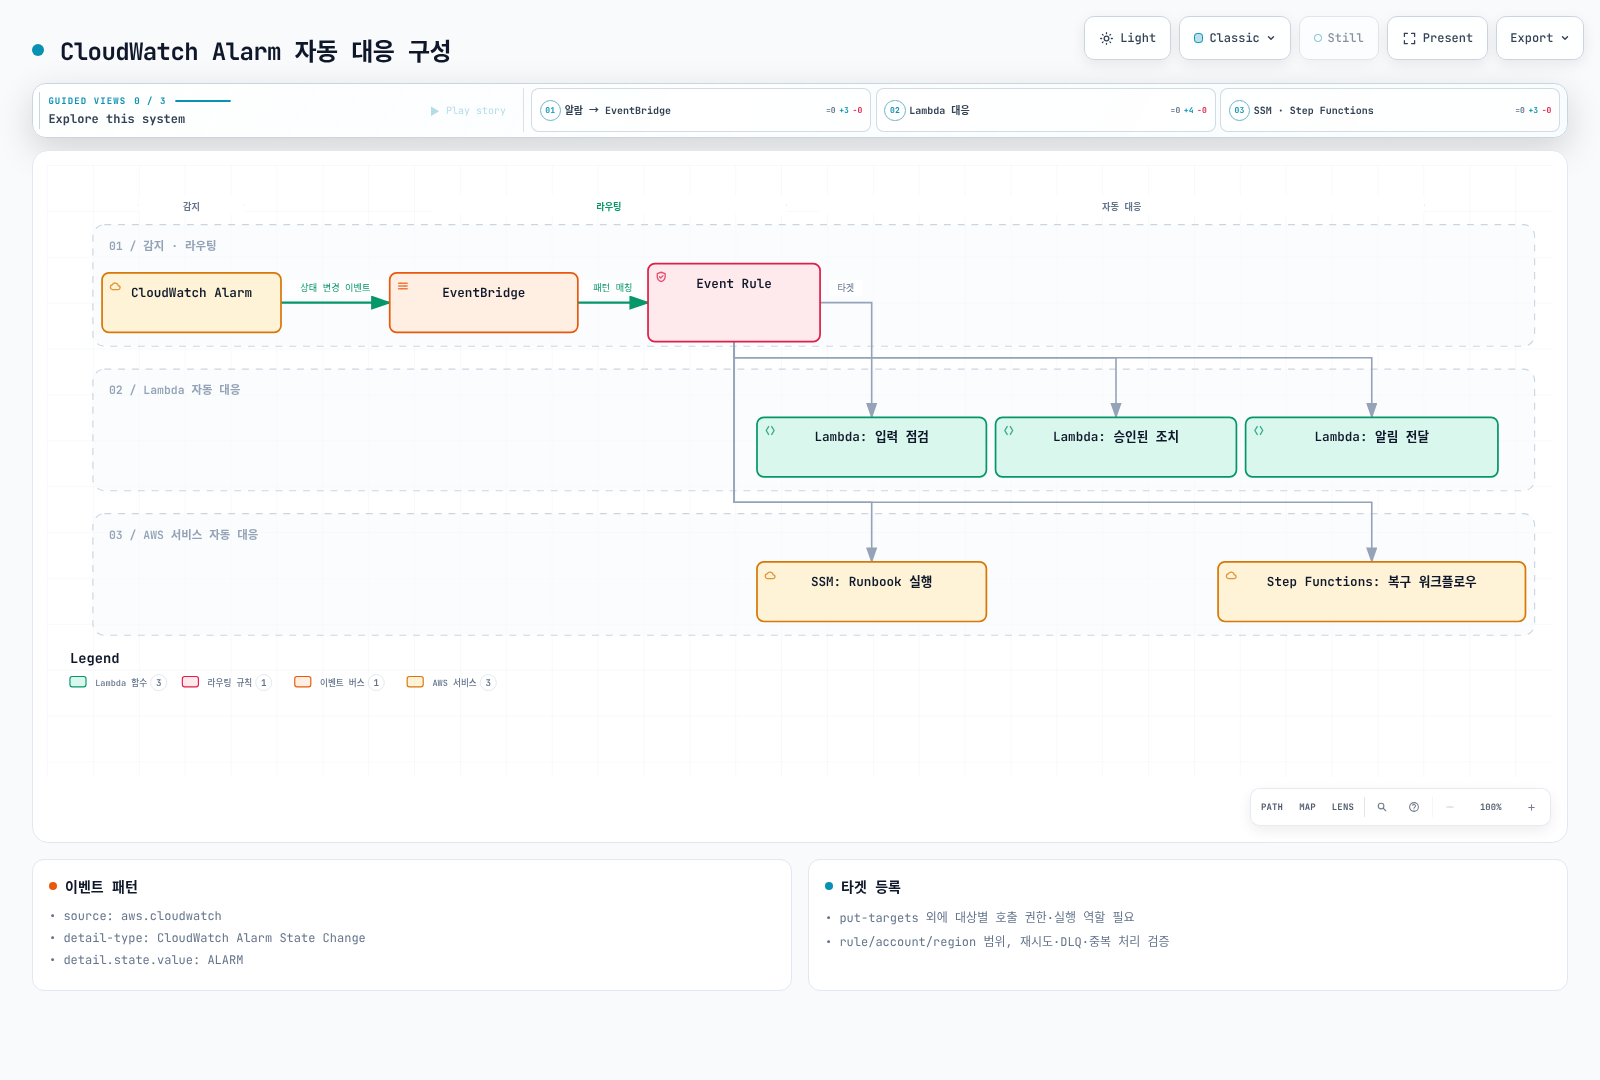Toggle 이벤트 버스 legend filter
Image resolution: width=1600 pixels, height=1080 pixels.
click(x=338, y=683)
